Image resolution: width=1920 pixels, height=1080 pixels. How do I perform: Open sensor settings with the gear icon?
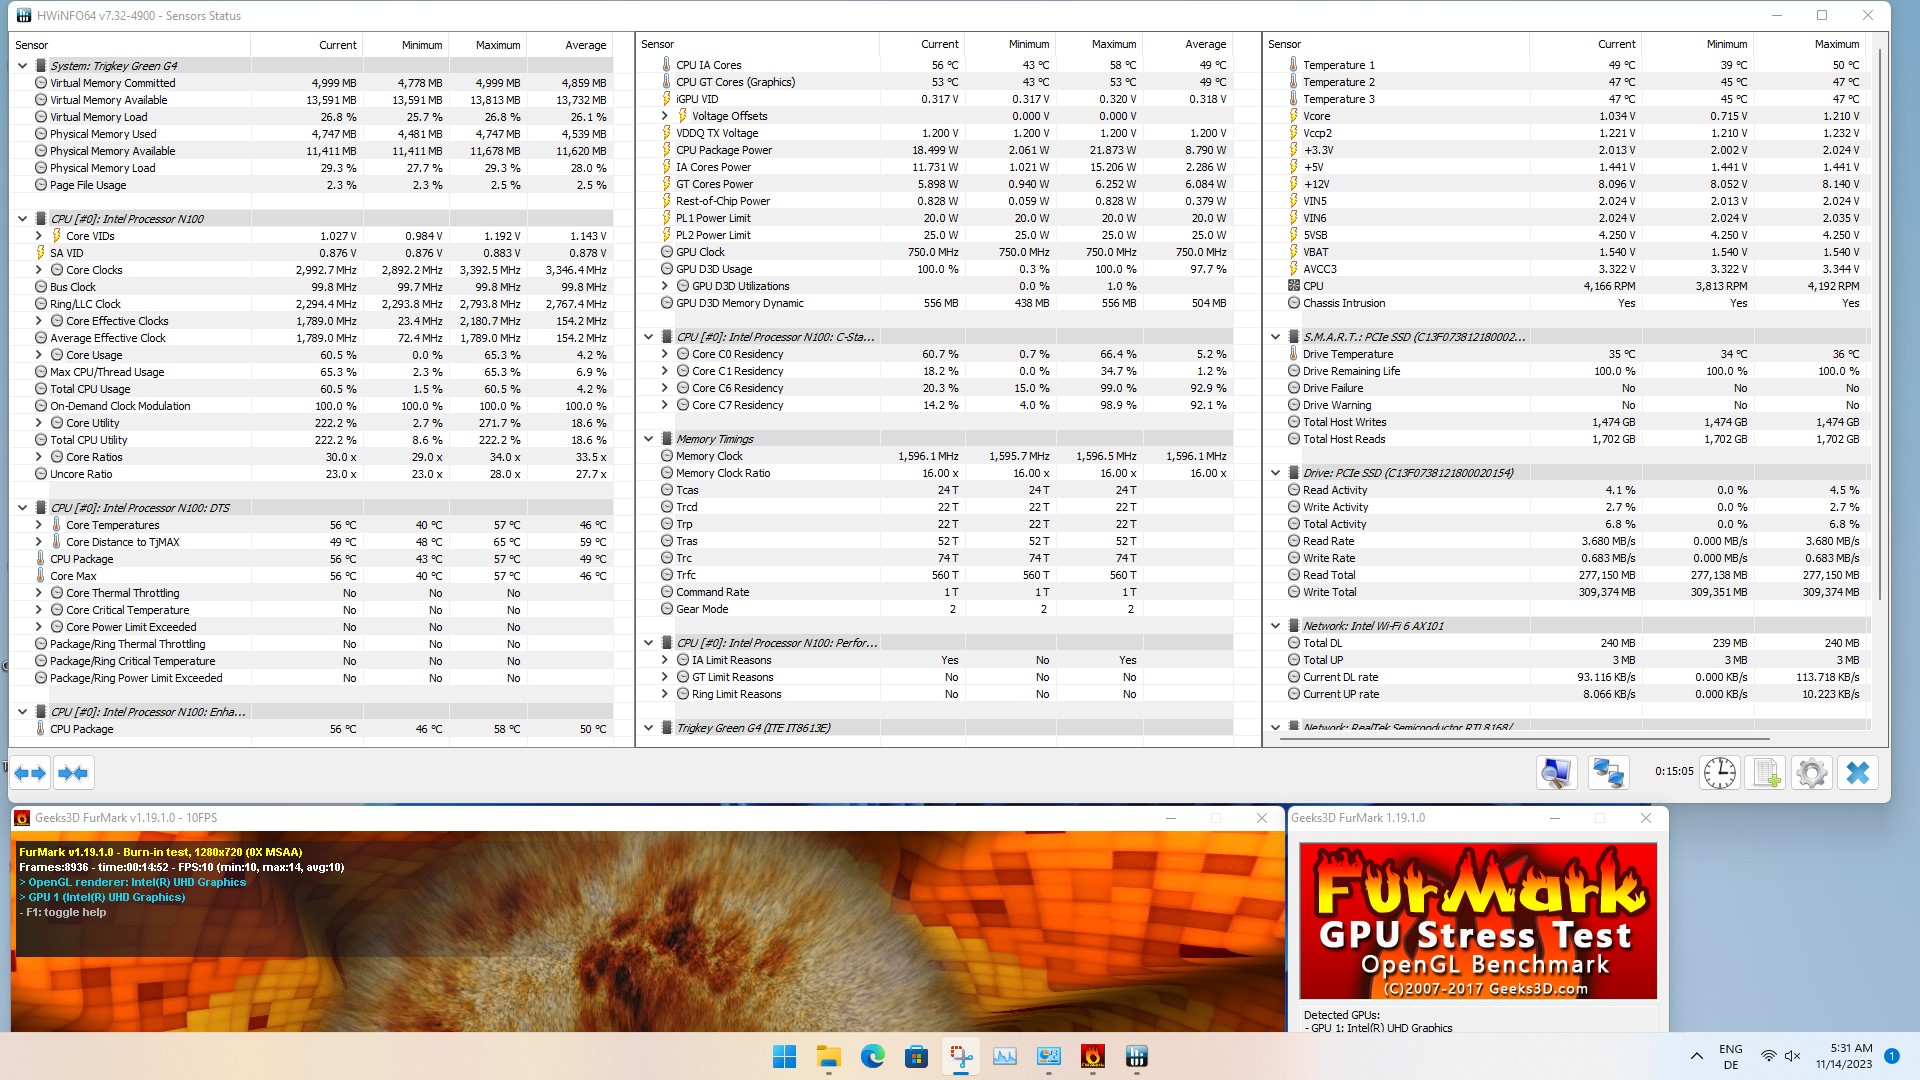[1811, 773]
